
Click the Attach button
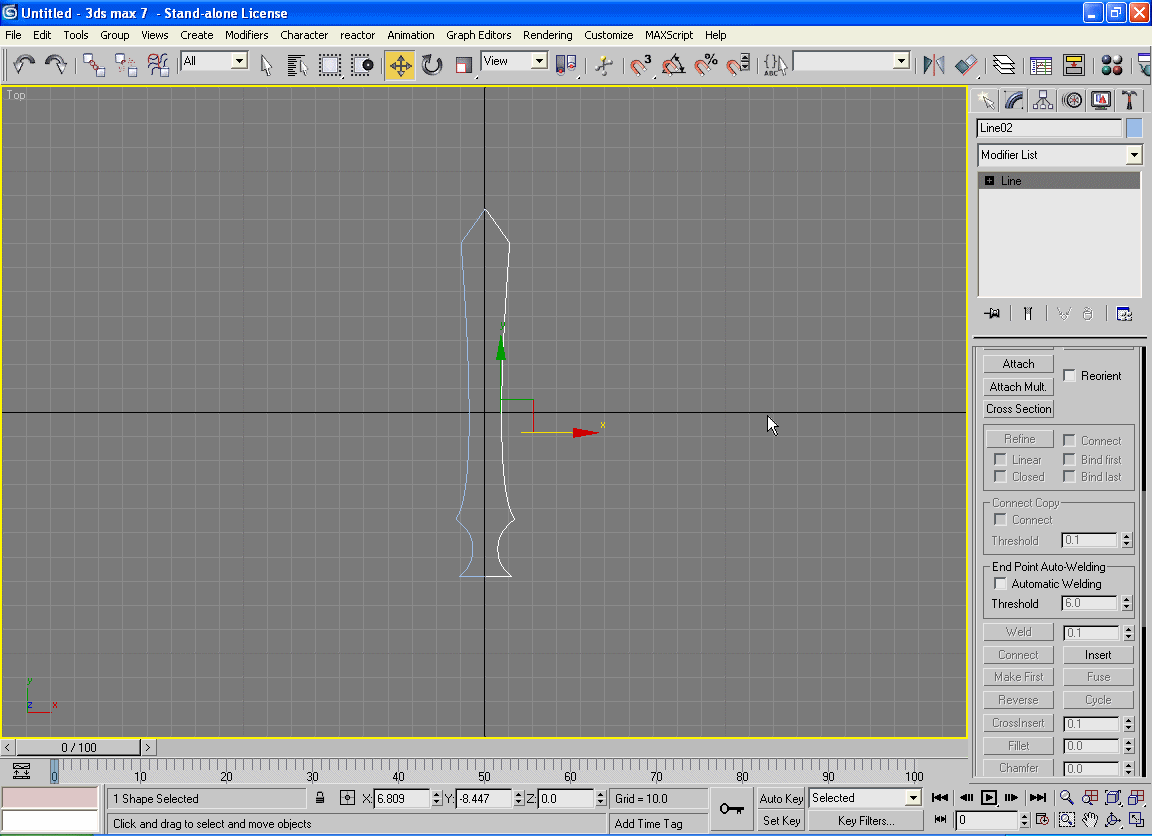click(1018, 364)
